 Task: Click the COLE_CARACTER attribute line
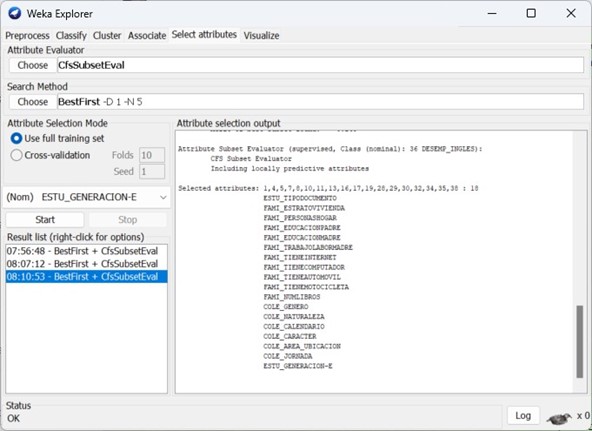[290, 336]
